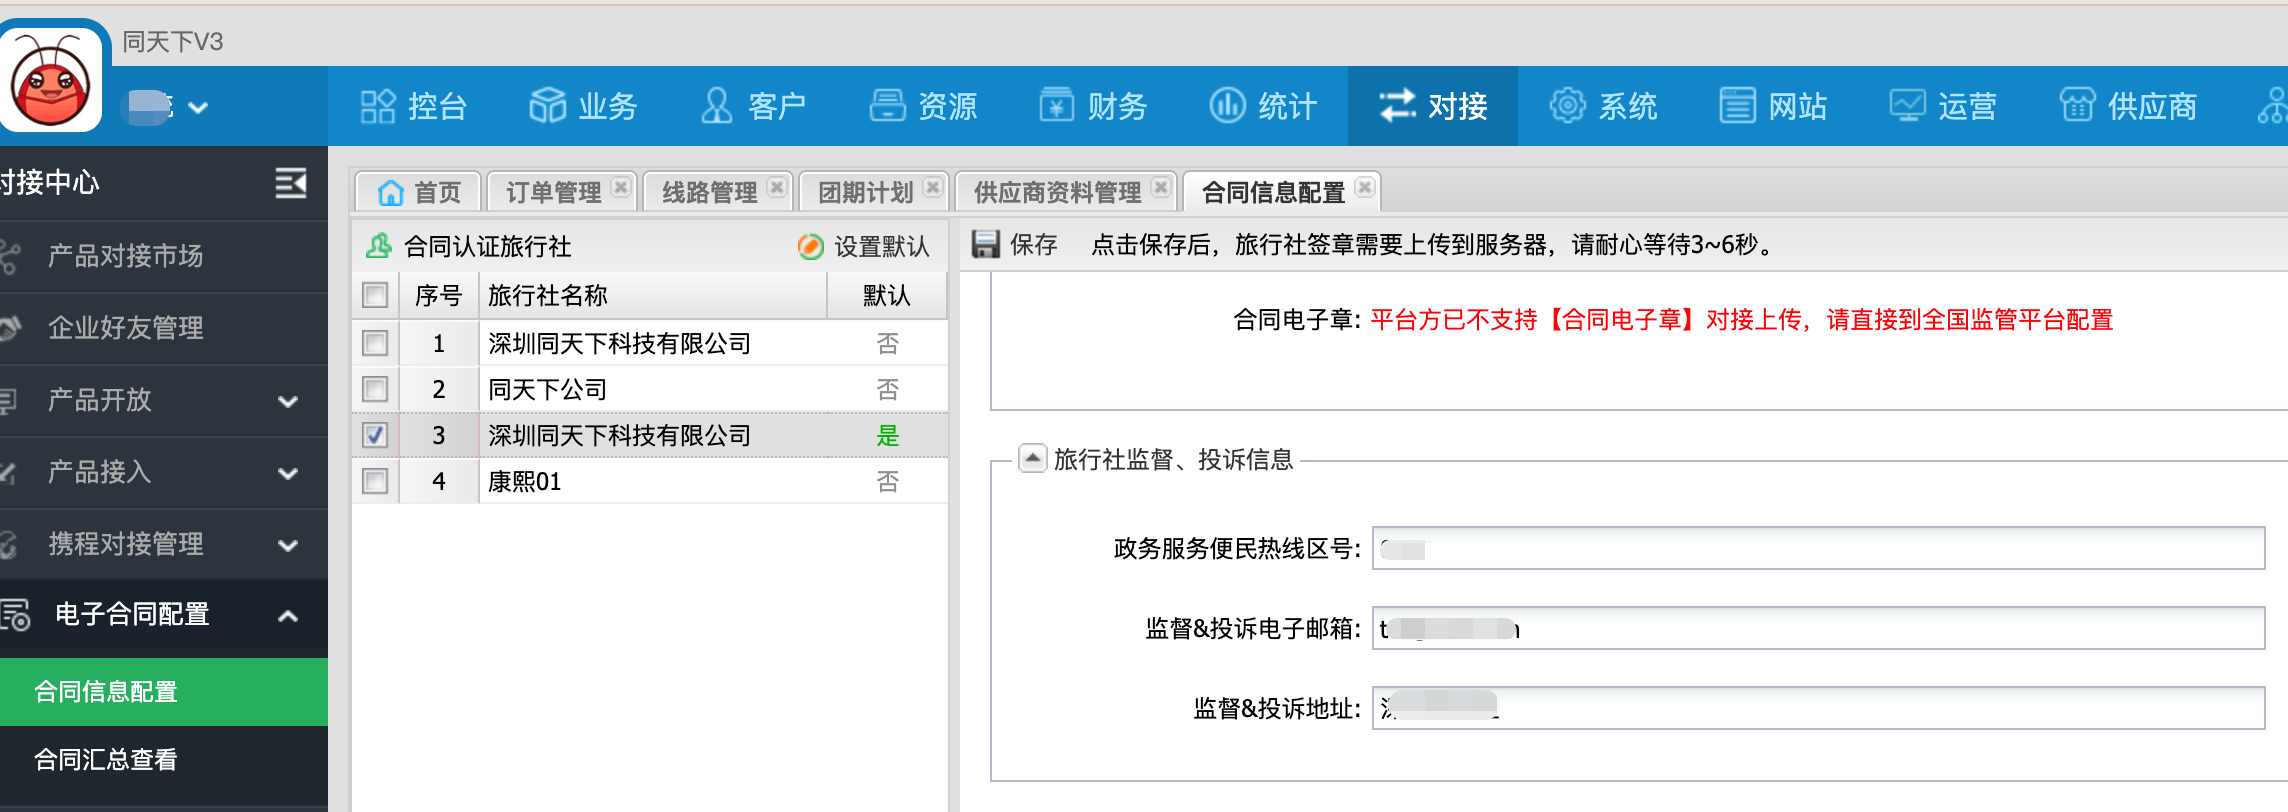Open 合同汇总查看 in the sidebar
2288x812 pixels.
click(106, 760)
